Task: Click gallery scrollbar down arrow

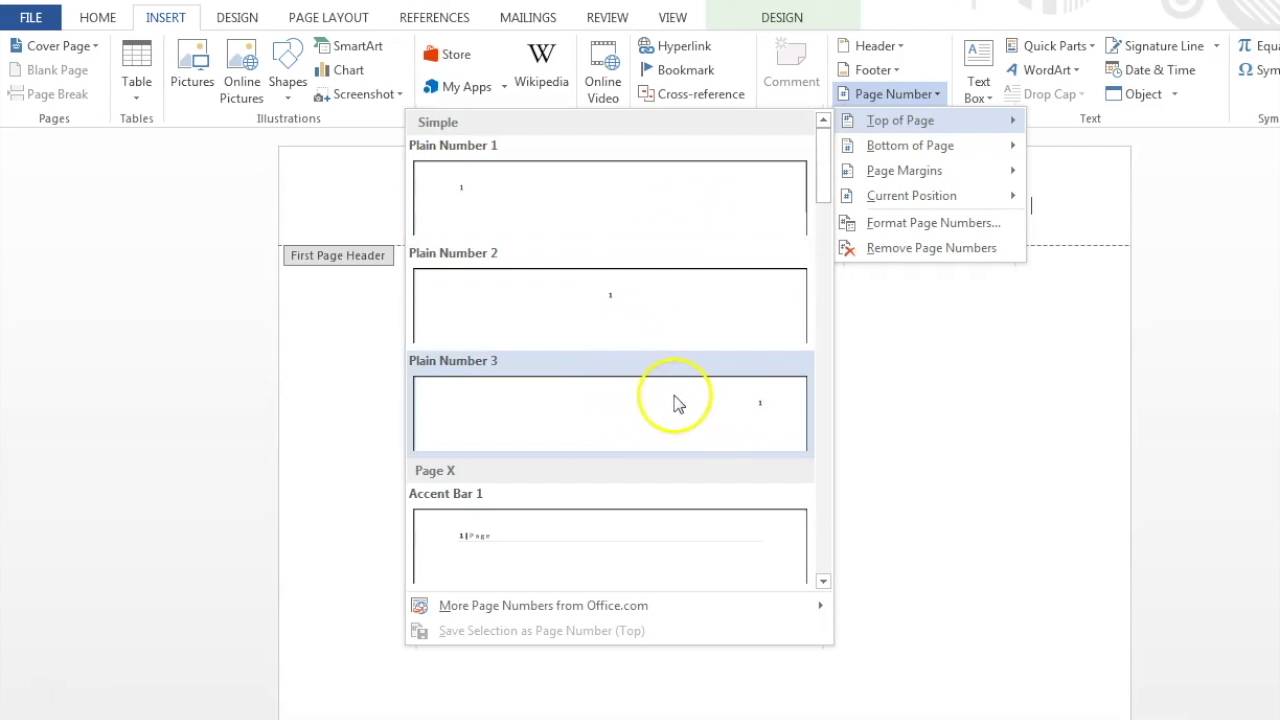Action: pyautogui.click(x=823, y=581)
